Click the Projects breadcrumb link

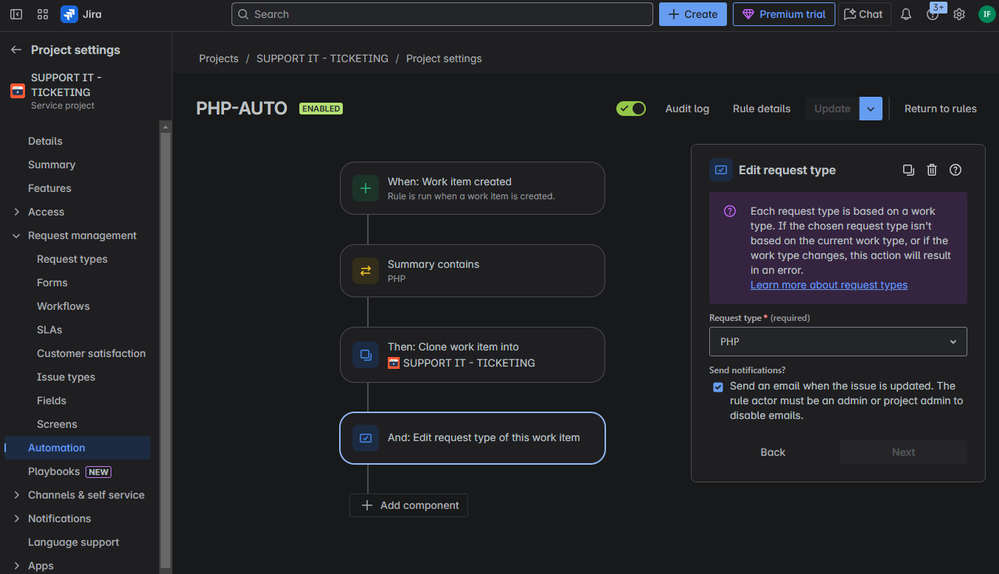click(219, 59)
